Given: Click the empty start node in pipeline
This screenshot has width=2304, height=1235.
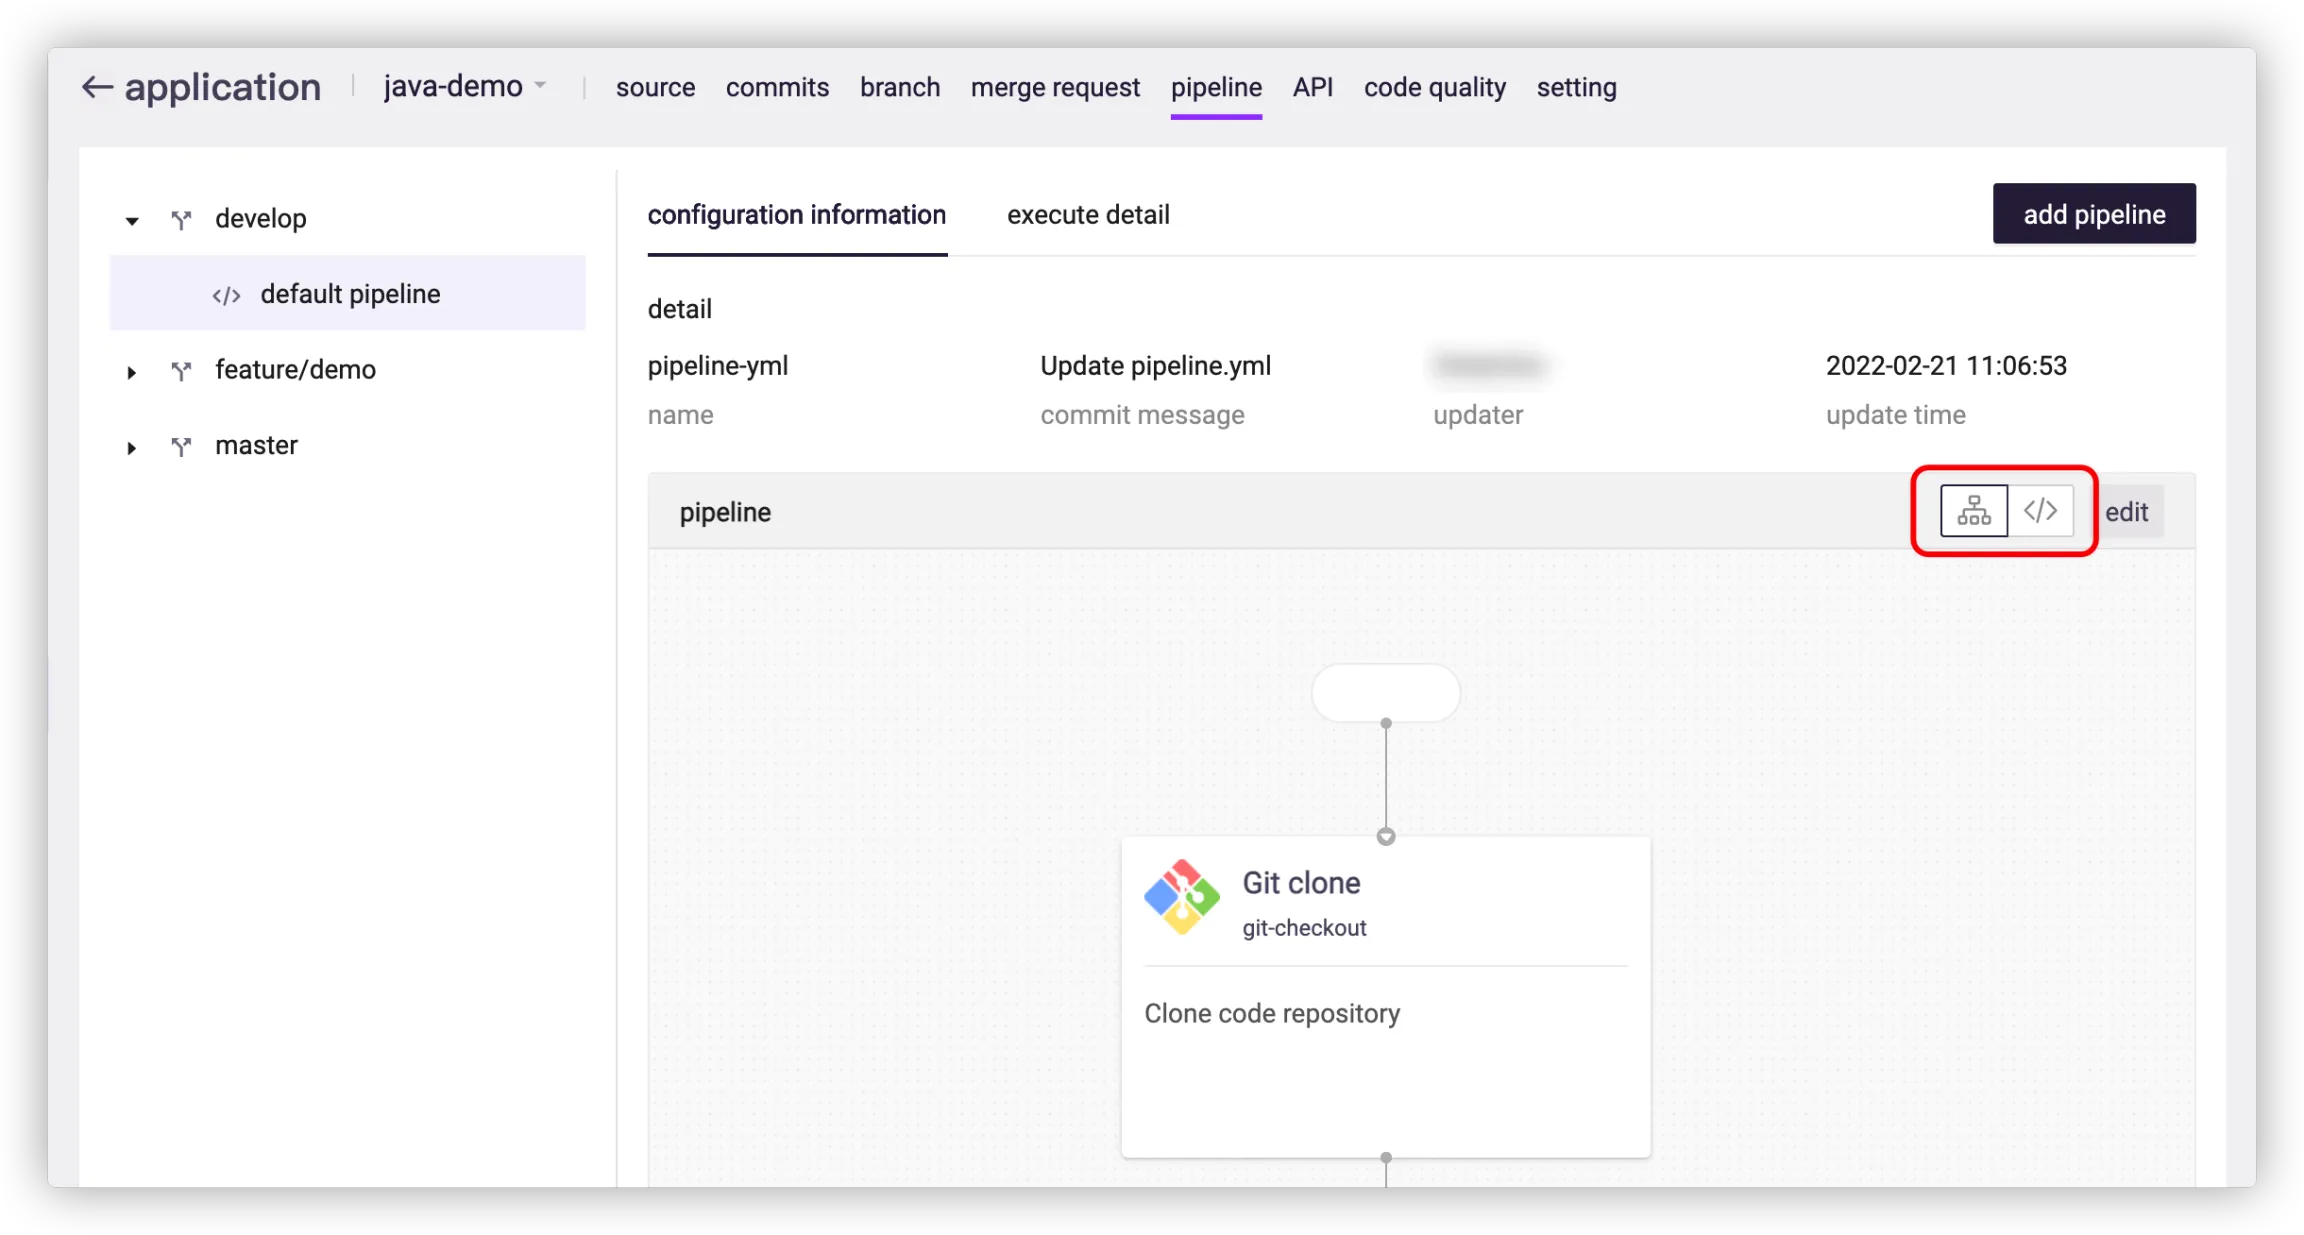Looking at the screenshot, I should click(x=1385, y=692).
